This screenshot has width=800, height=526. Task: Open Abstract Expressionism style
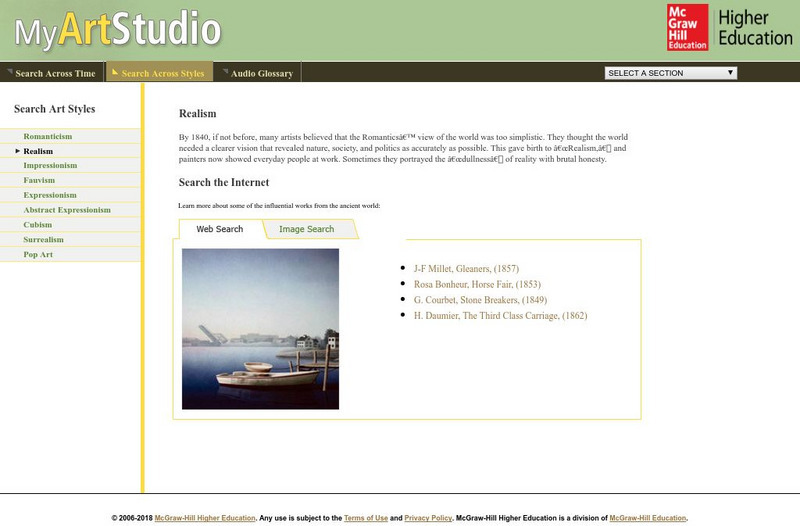pos(67,210)
